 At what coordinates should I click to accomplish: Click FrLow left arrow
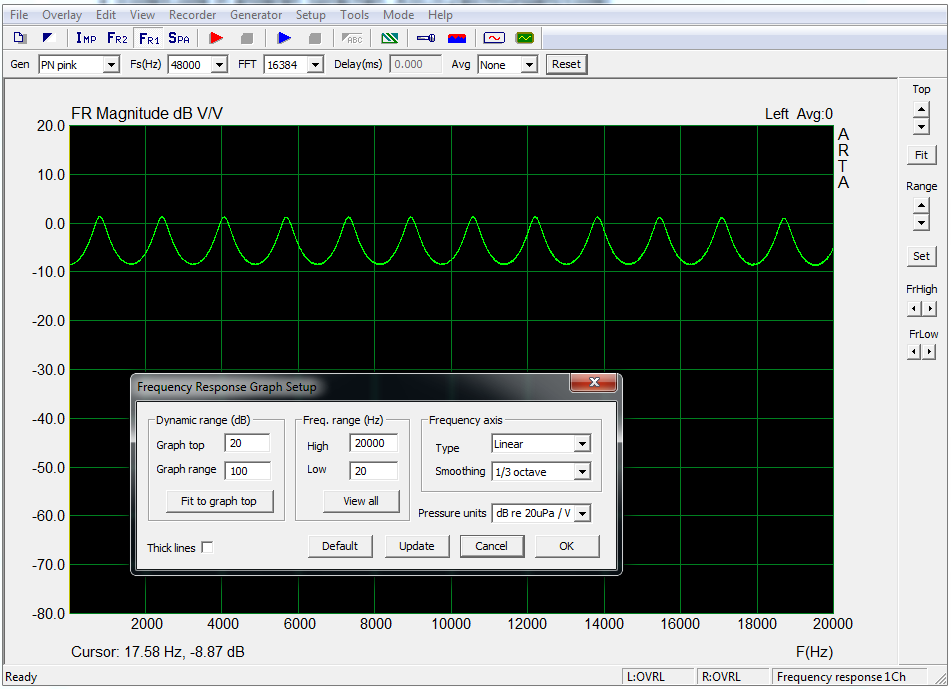pos(914,352)
